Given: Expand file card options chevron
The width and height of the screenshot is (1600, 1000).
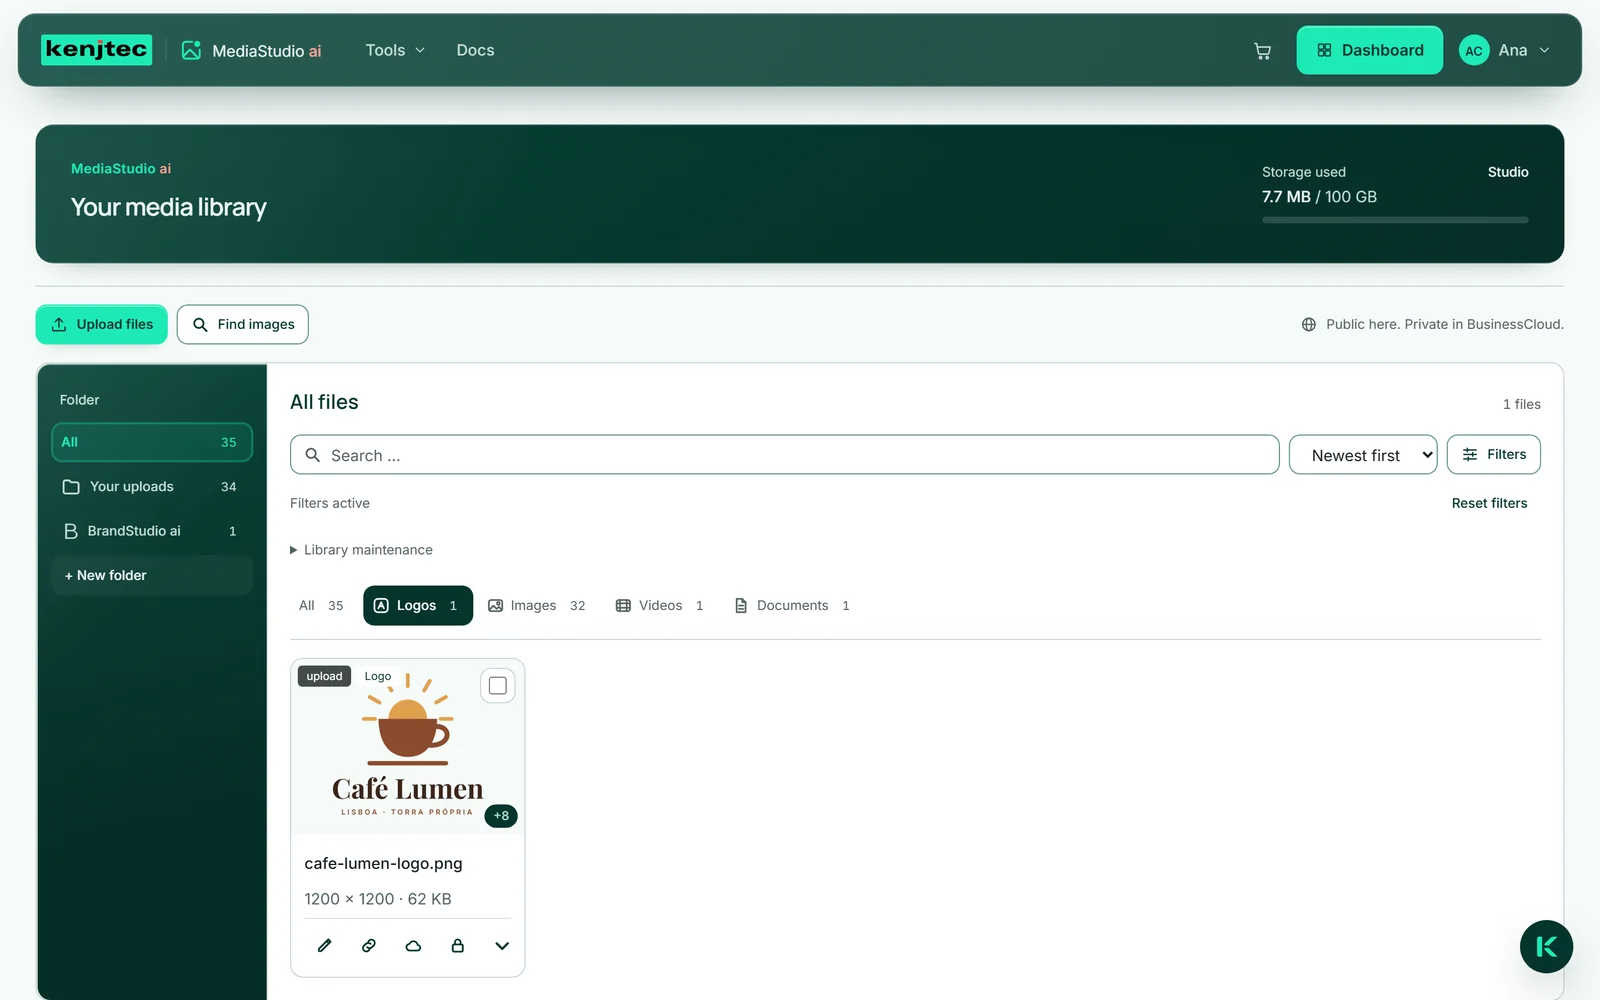Looking at the screenshot, I should pyautogui.click(x=502, y=946).
